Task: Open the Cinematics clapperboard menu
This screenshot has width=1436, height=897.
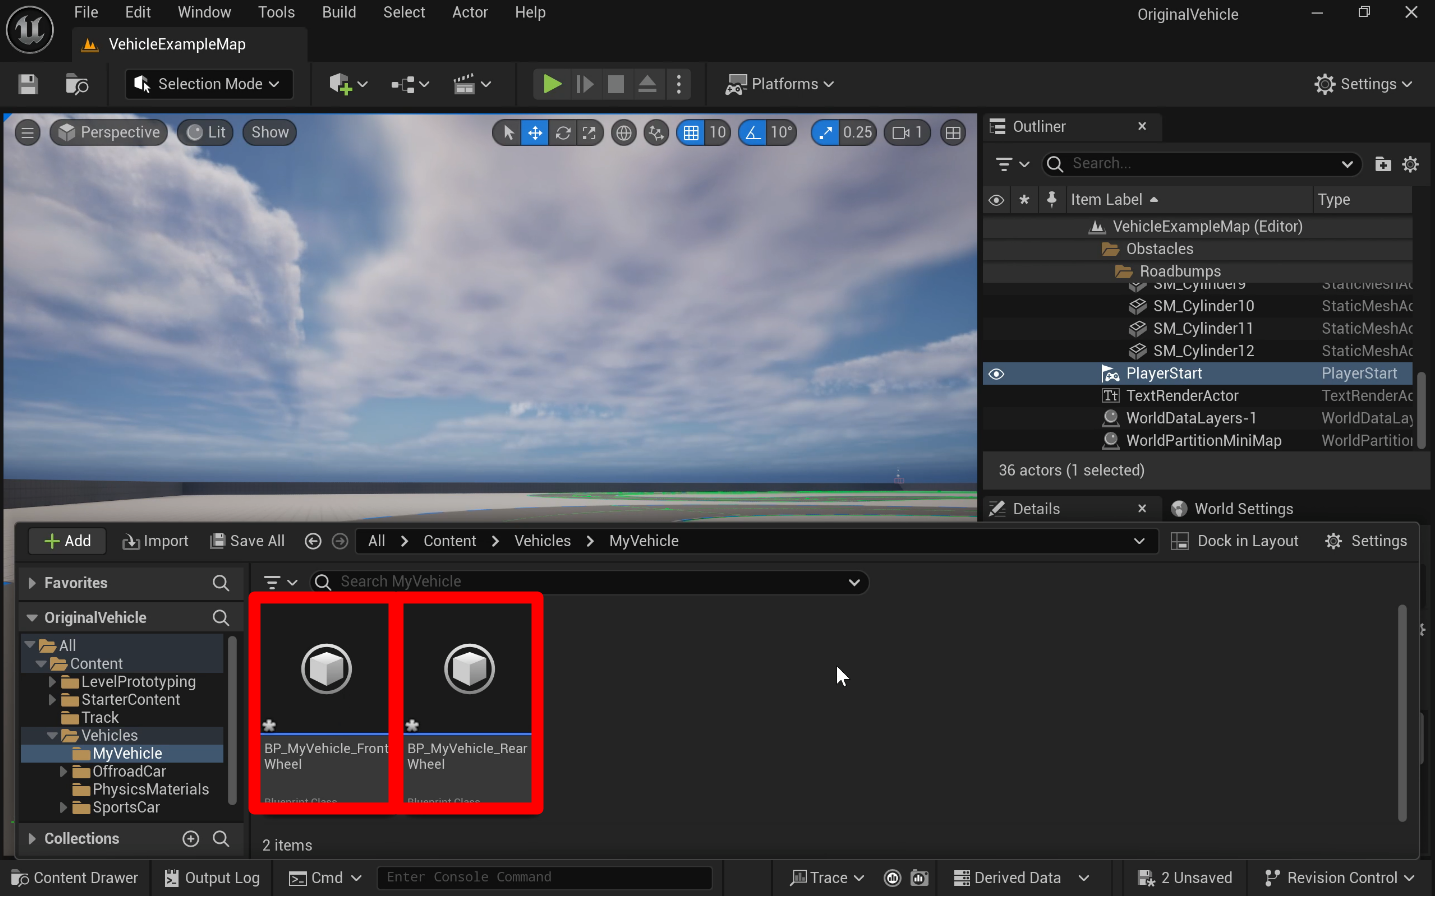Action: click(x=472, y=84)
